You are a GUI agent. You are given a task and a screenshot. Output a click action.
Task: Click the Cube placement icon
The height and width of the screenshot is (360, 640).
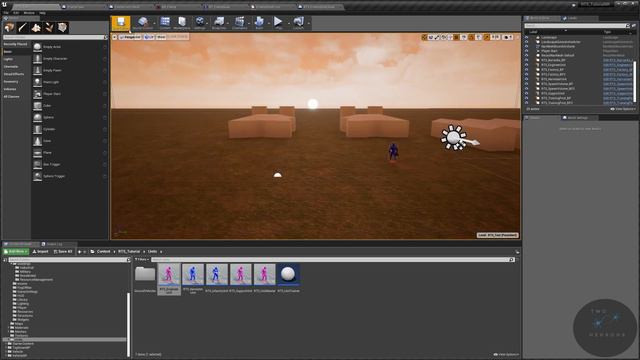[38, 106]
